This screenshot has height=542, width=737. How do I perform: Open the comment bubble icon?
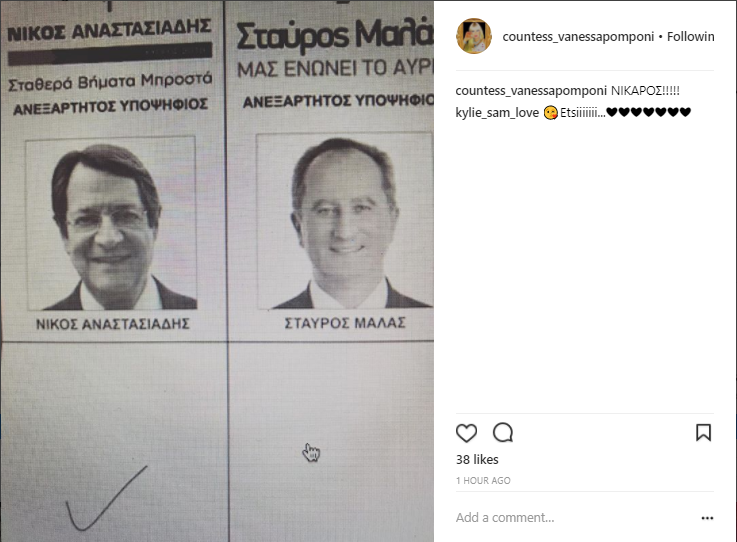click(x=503, y=432)
